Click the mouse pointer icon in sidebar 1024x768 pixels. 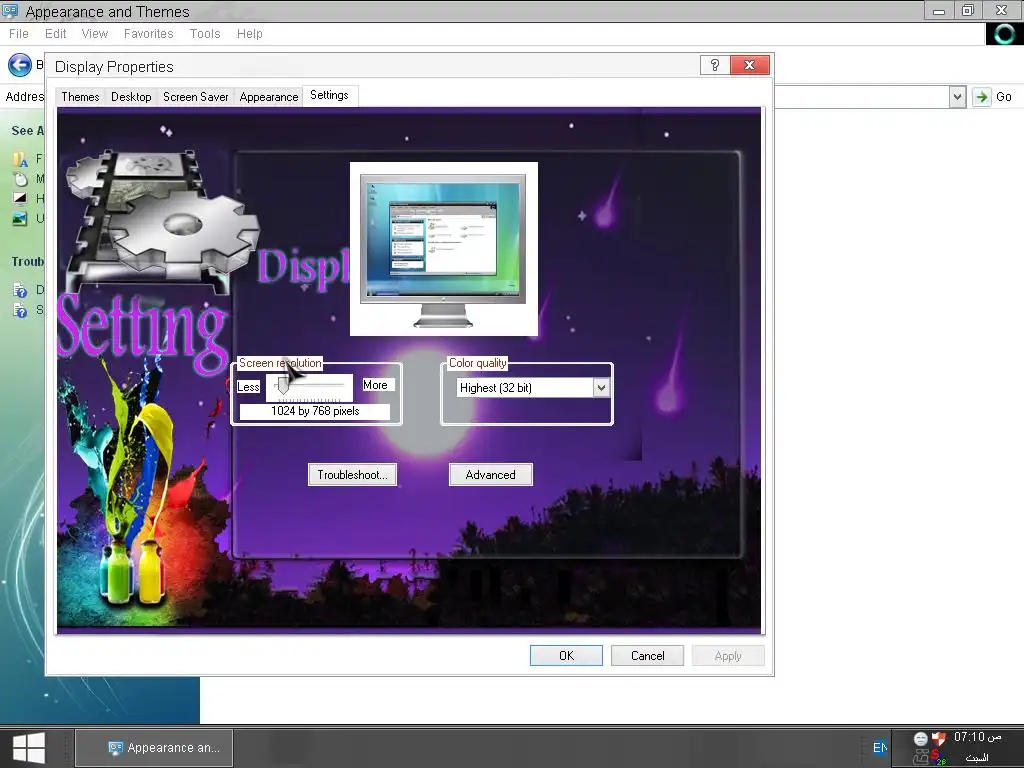20,179
